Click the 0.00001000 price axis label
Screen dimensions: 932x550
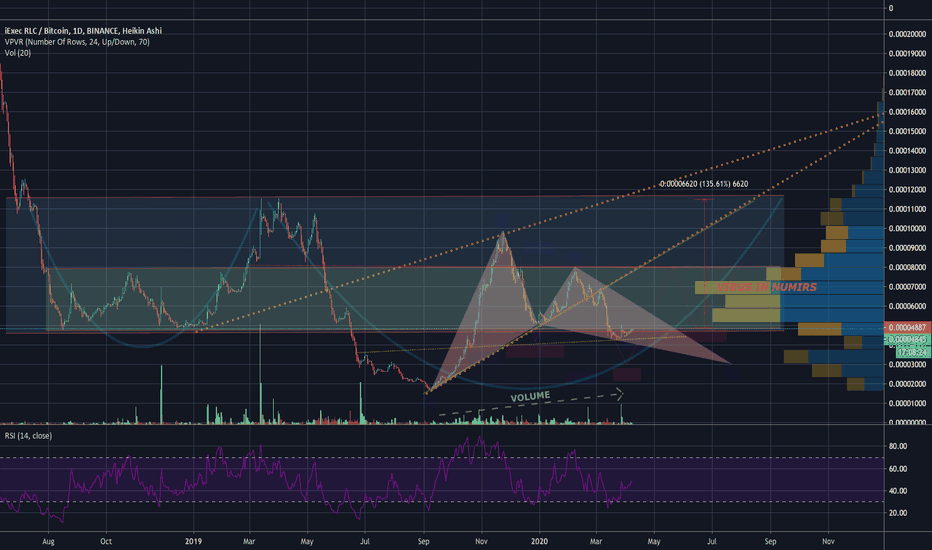coord(907,403)
